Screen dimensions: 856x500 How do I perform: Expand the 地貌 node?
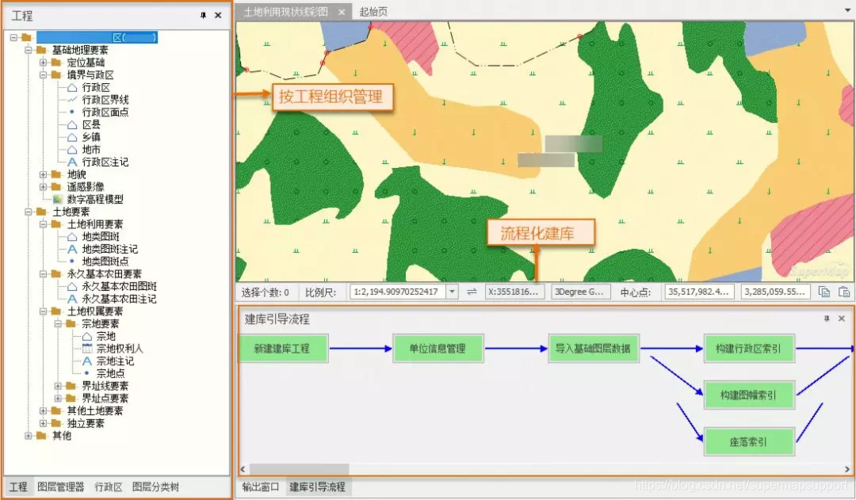(x=43, y=175)
